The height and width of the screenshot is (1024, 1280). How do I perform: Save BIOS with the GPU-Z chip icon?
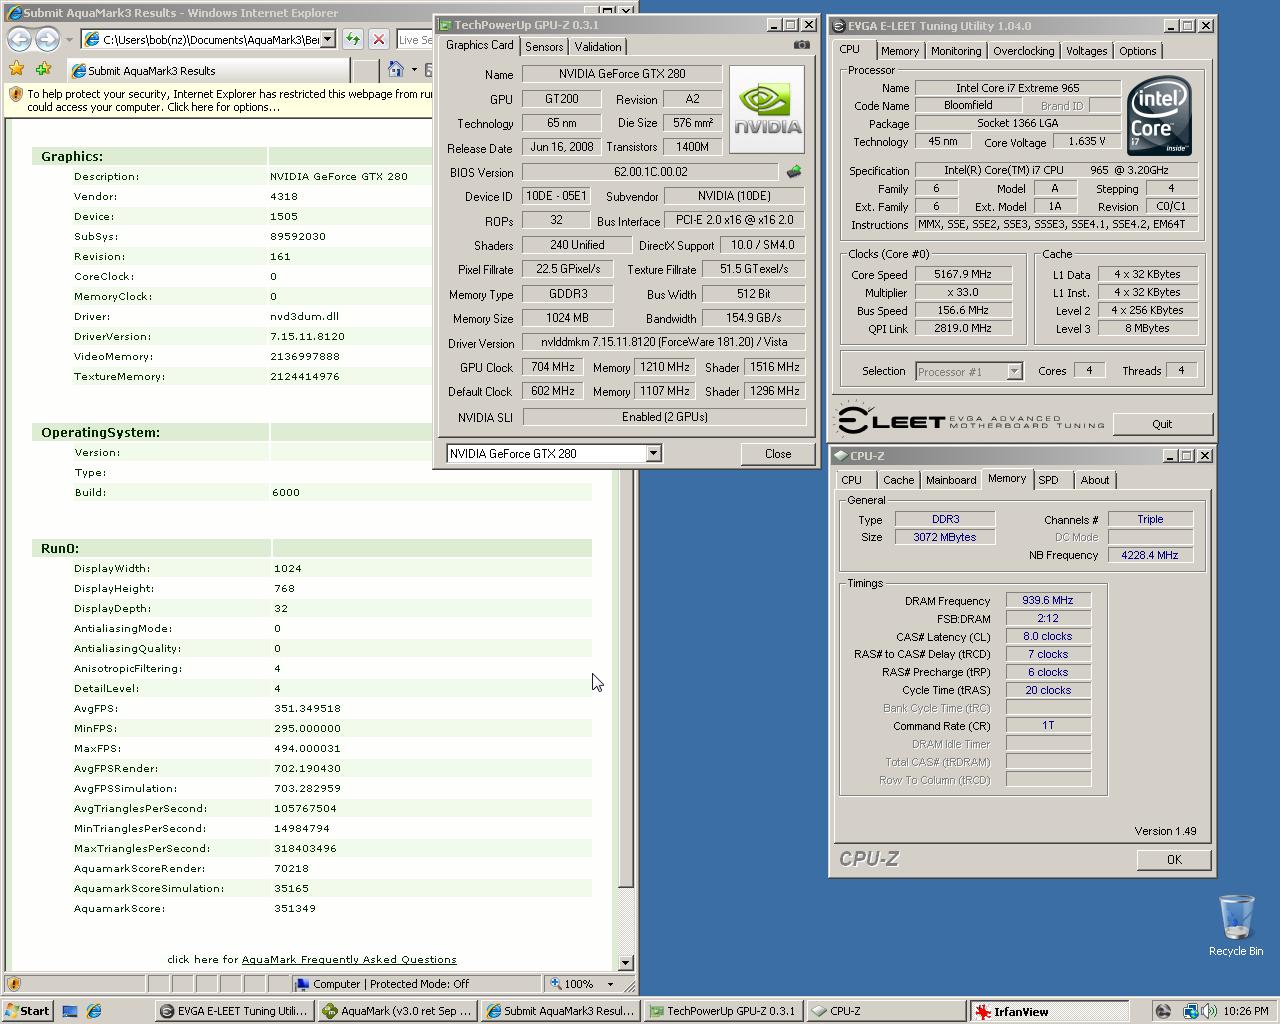click(x=794, y=172)
